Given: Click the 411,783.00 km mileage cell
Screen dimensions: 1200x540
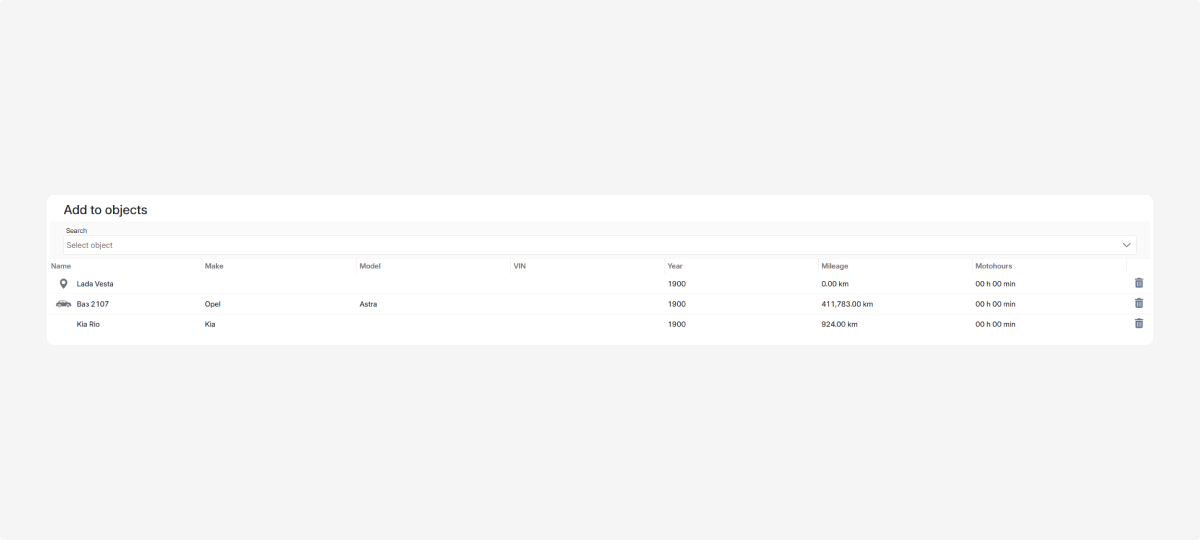Looking at the screenshot, I should click(x=847, y=304).
